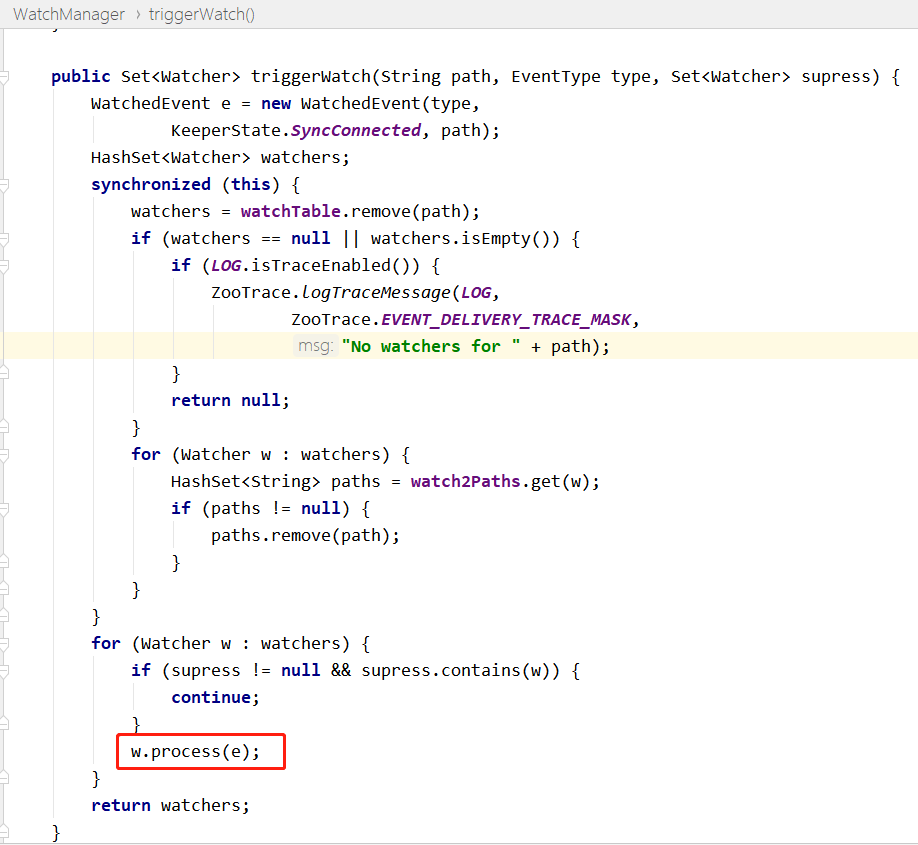Click the watch2Paths field reference
Image resolution: width=918 pixels, height=845 pixels.
point(466,481)
